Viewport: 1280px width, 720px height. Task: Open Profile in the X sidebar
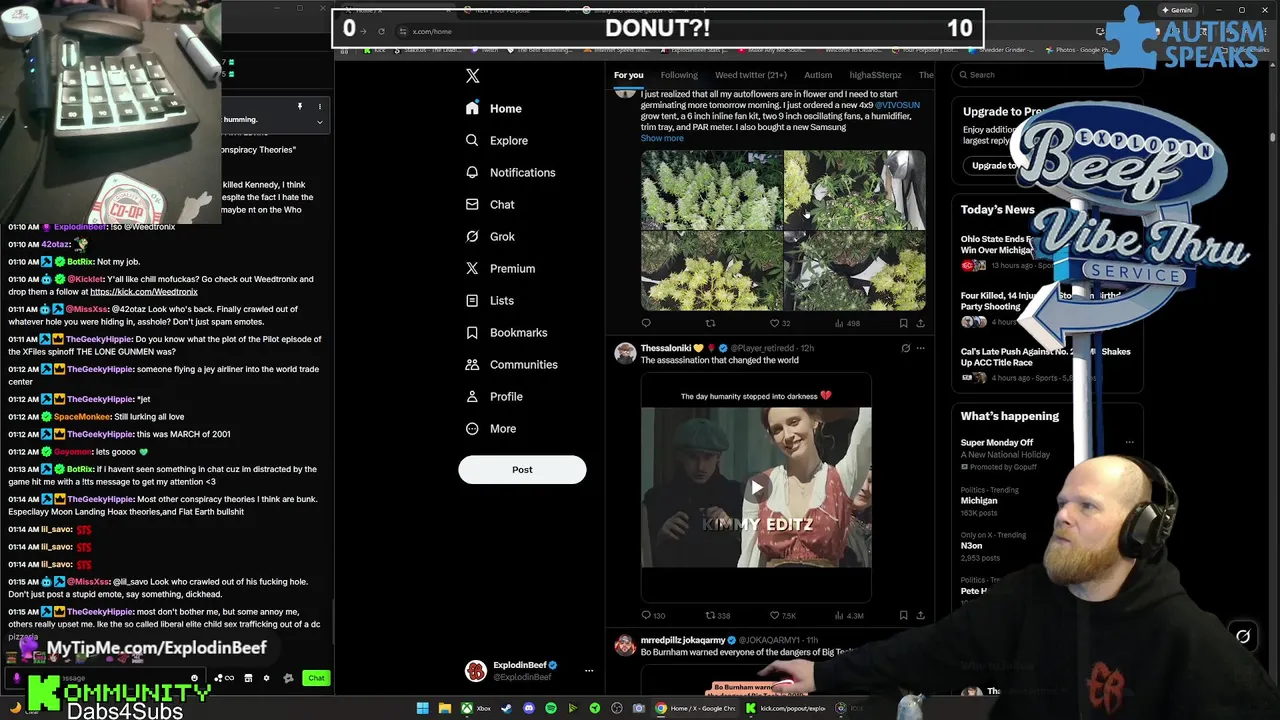[x=494, y=396]
